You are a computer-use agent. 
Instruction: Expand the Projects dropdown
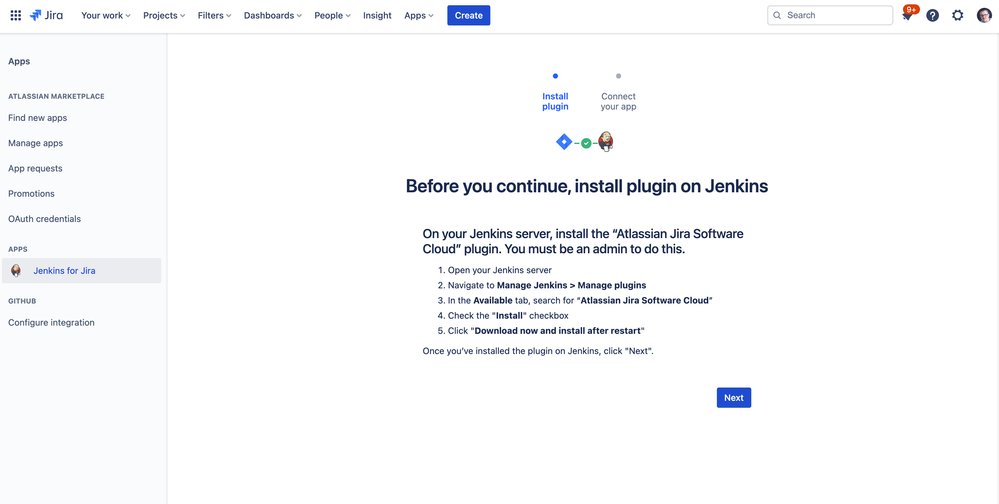[x=164, y=15]
